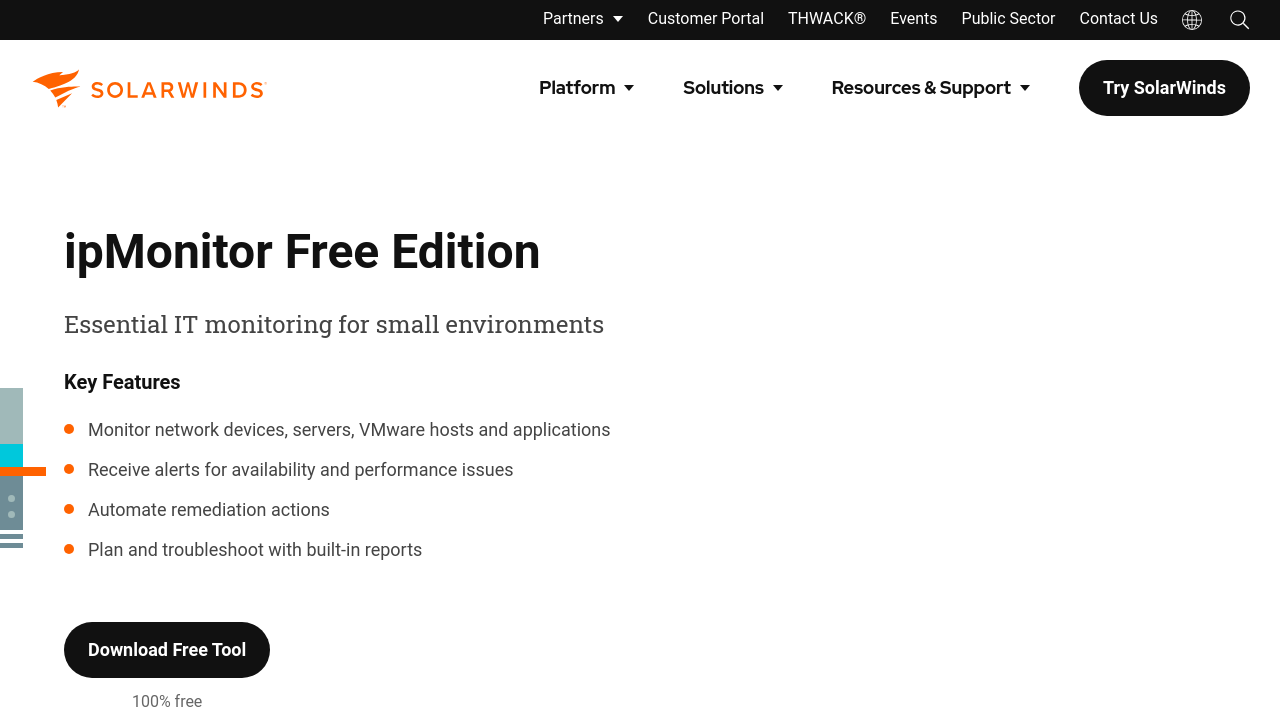
Task: Select Events in the top bar
Action: (x=913, y=19)
